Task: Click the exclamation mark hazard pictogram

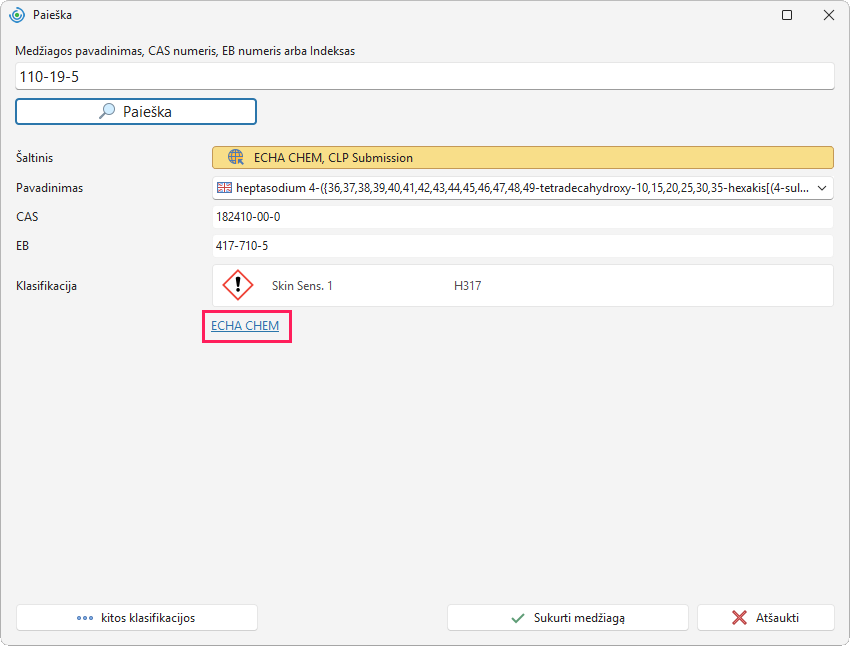Action: 237,285
